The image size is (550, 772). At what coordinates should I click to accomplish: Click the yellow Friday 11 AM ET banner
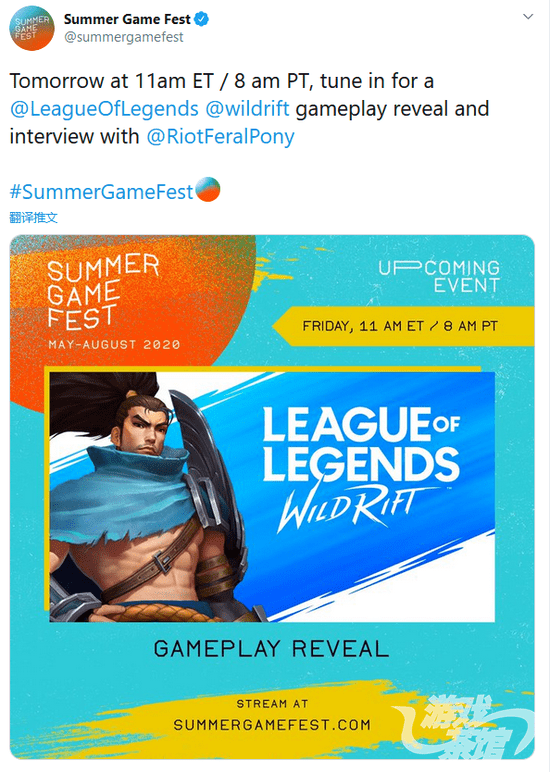(403, 326)
